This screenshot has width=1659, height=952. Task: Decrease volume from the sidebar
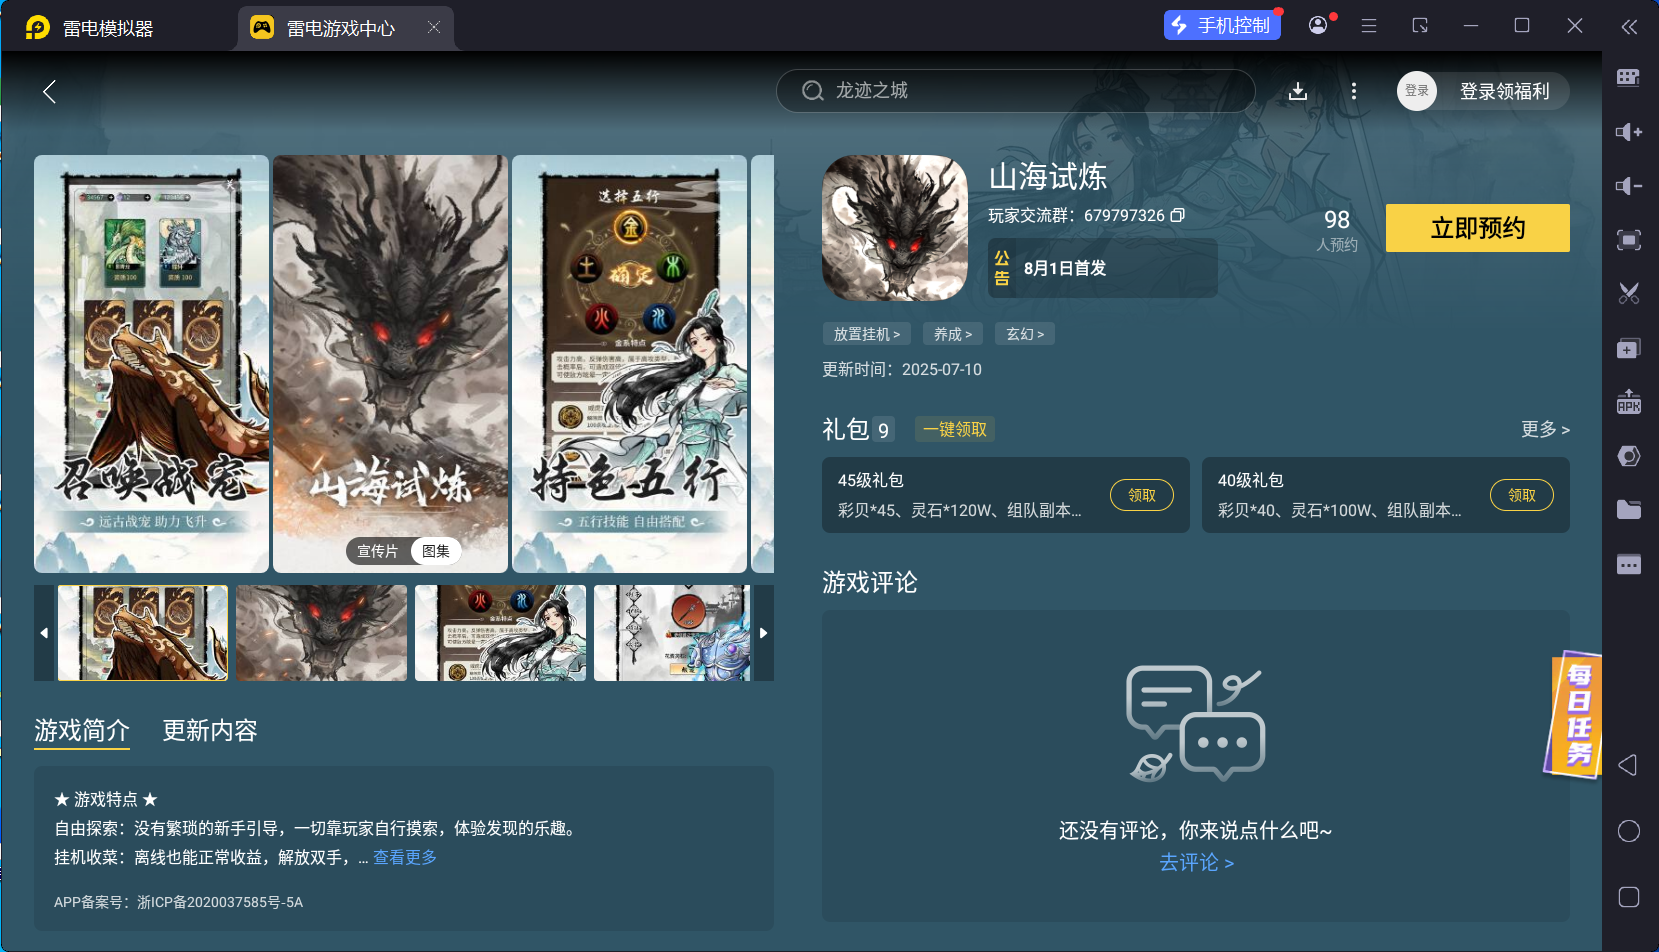tap(1629, 186)
